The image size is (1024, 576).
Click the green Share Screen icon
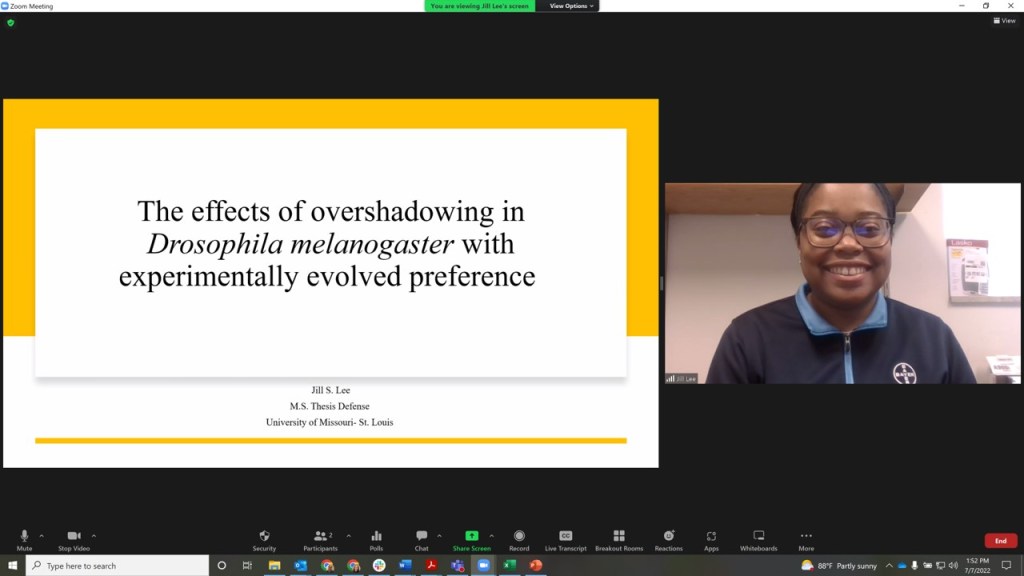472,536
